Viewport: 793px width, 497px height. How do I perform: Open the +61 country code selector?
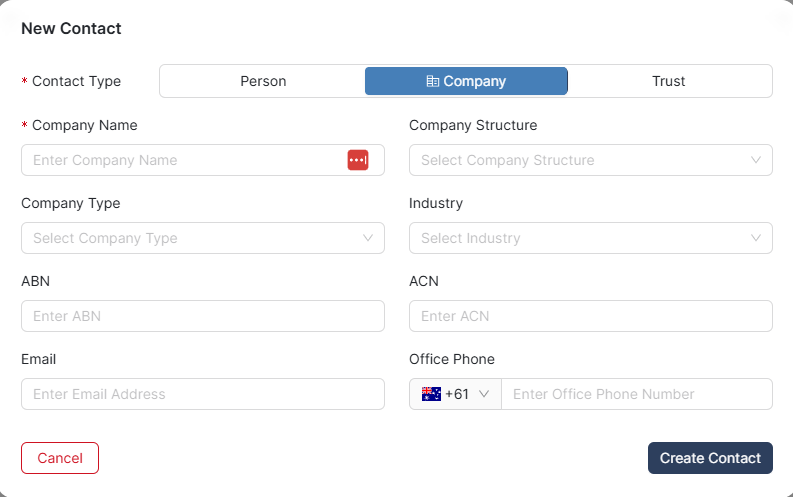(x=455, y=394)
